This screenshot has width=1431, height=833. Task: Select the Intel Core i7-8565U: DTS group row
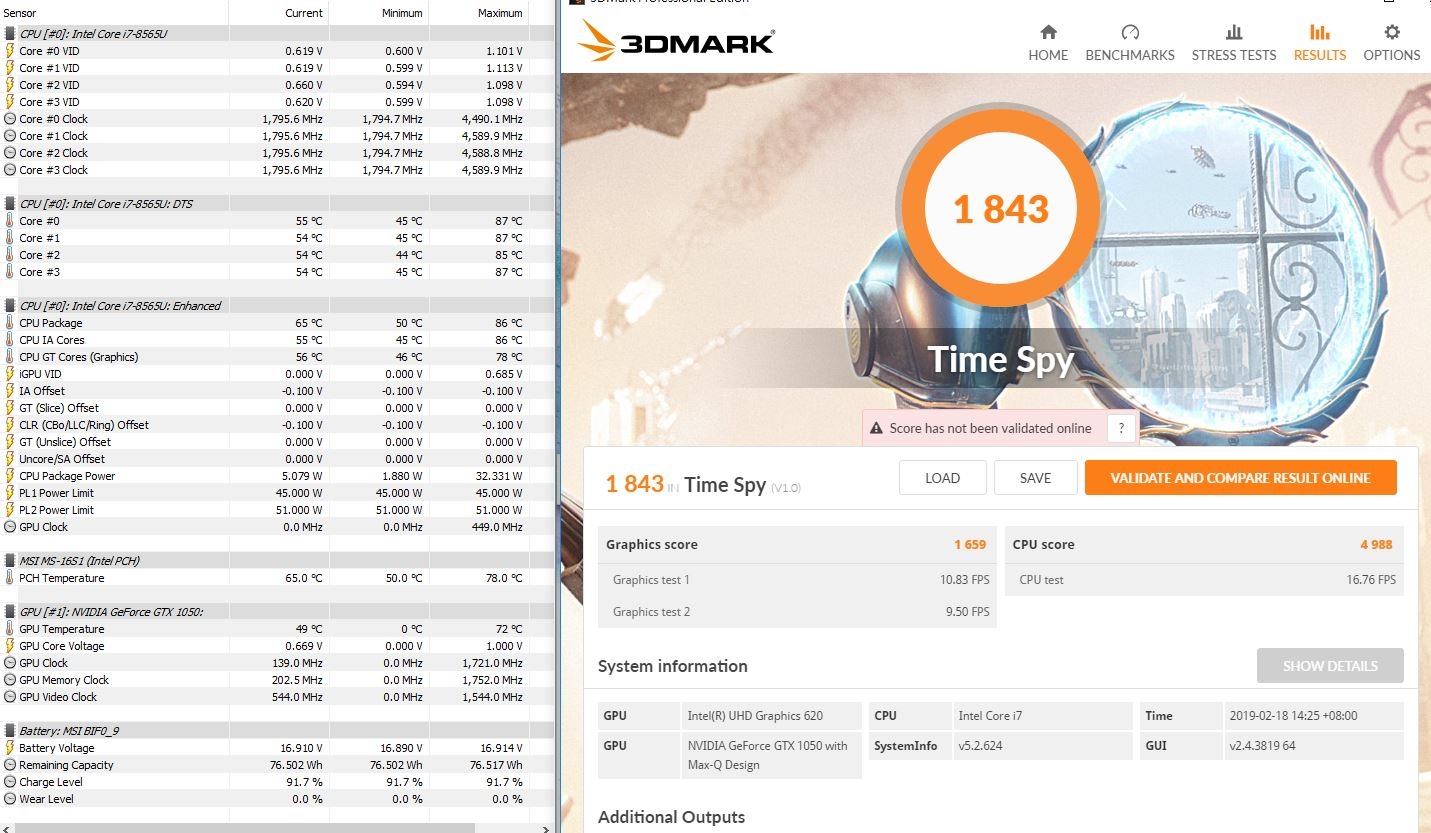coord(277,203)
